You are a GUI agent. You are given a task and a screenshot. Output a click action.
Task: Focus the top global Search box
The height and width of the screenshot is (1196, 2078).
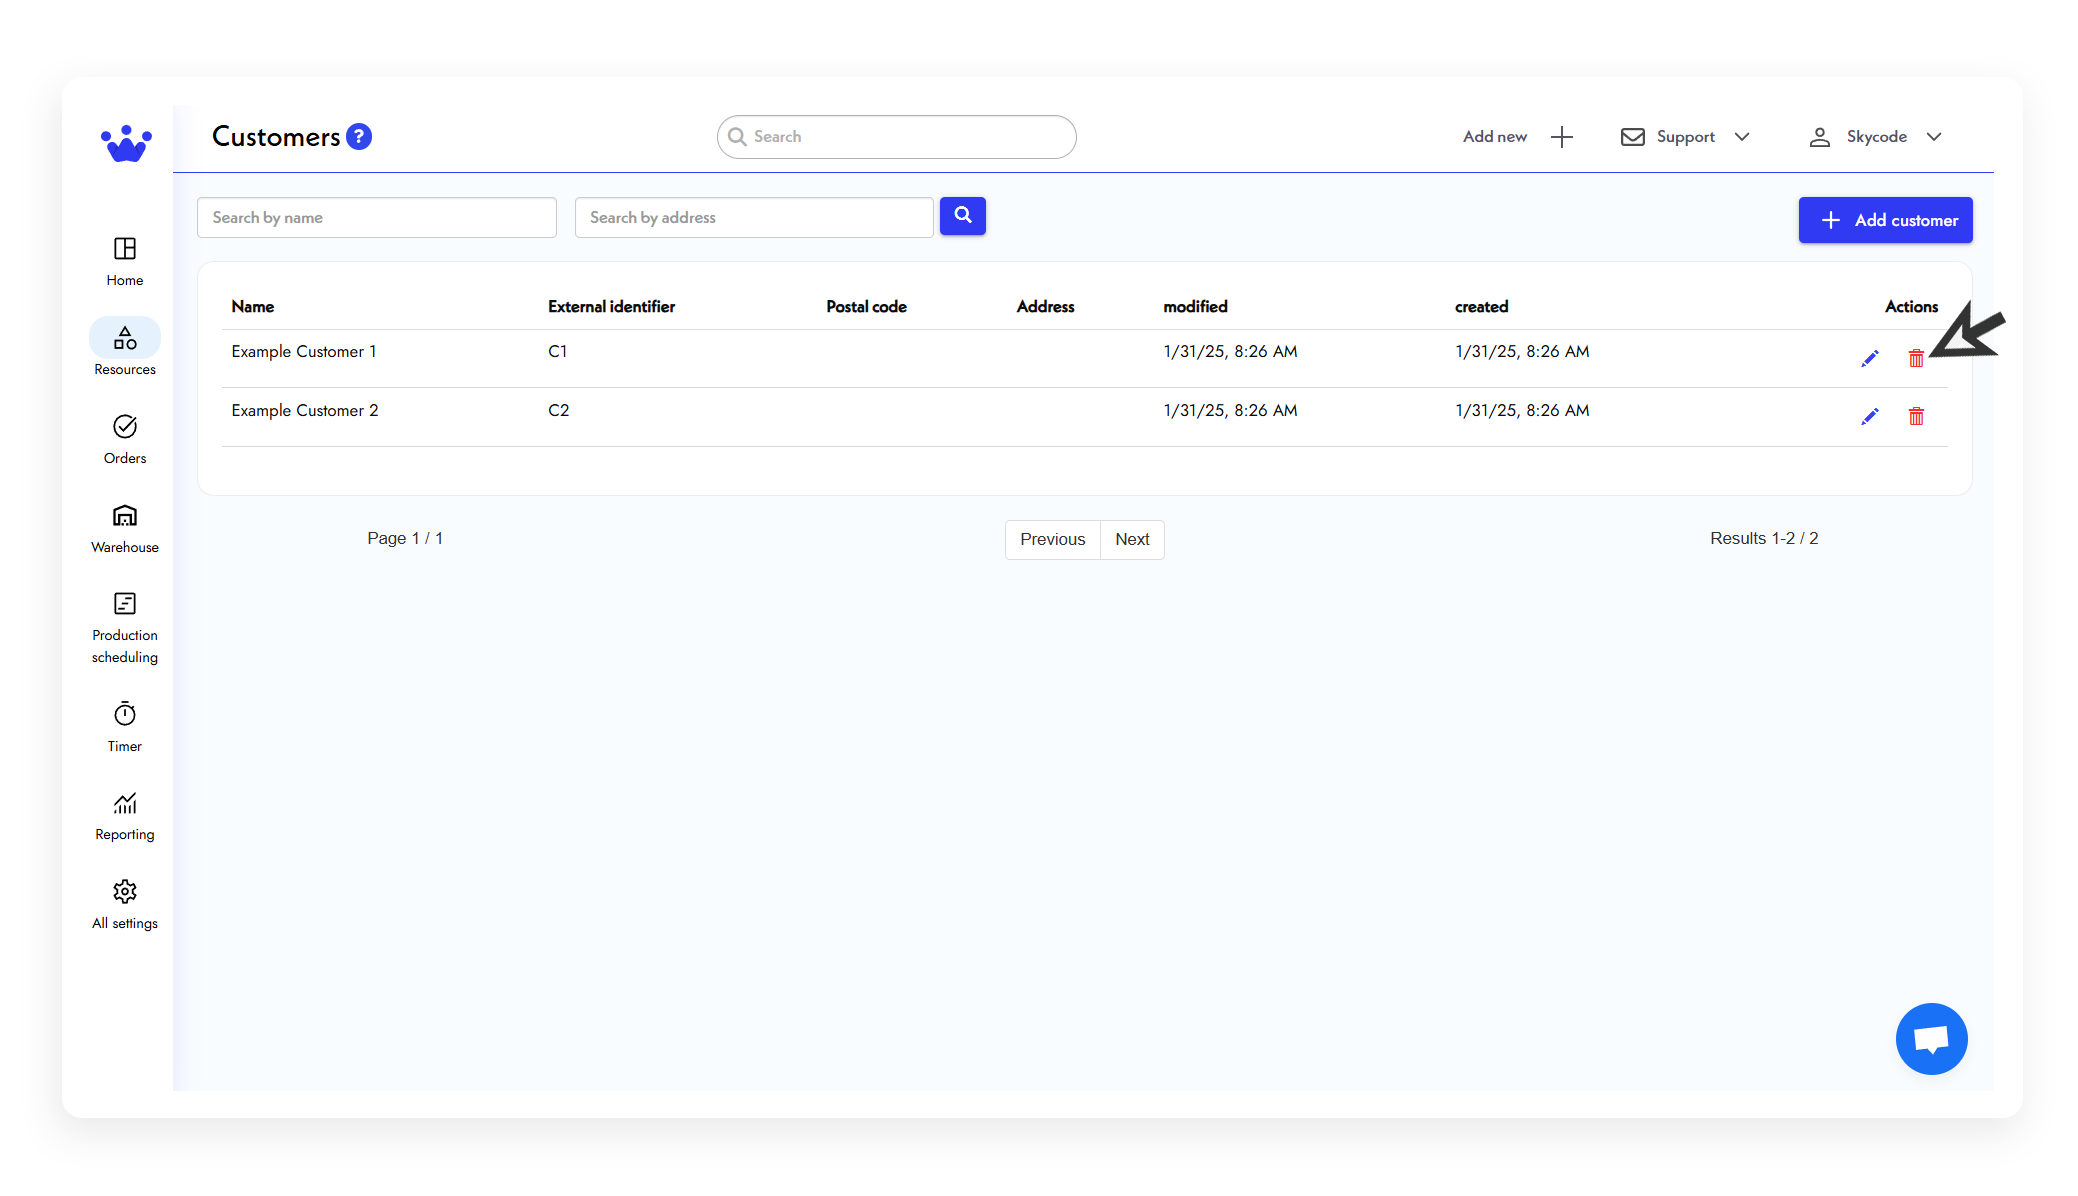tap(897, 137)
